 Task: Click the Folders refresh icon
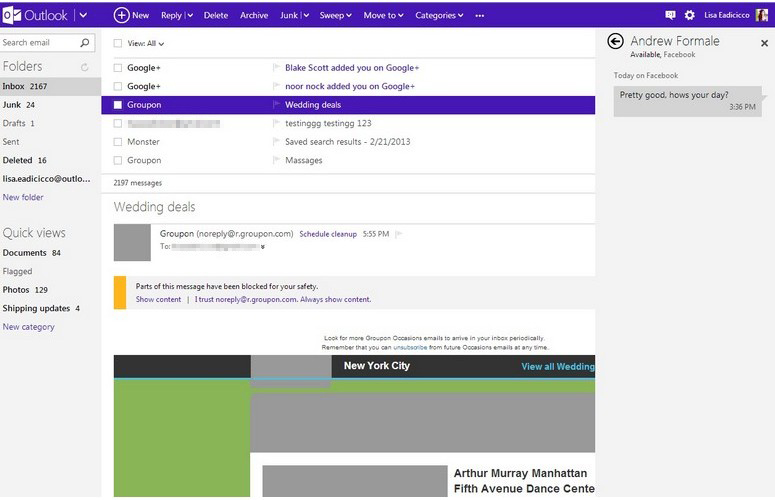[85, 67]
